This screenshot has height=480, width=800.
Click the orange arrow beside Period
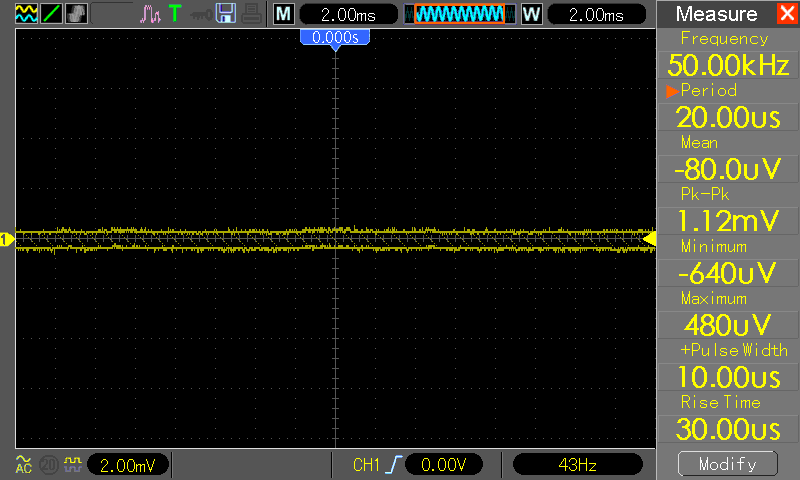(x=672, y=91)
